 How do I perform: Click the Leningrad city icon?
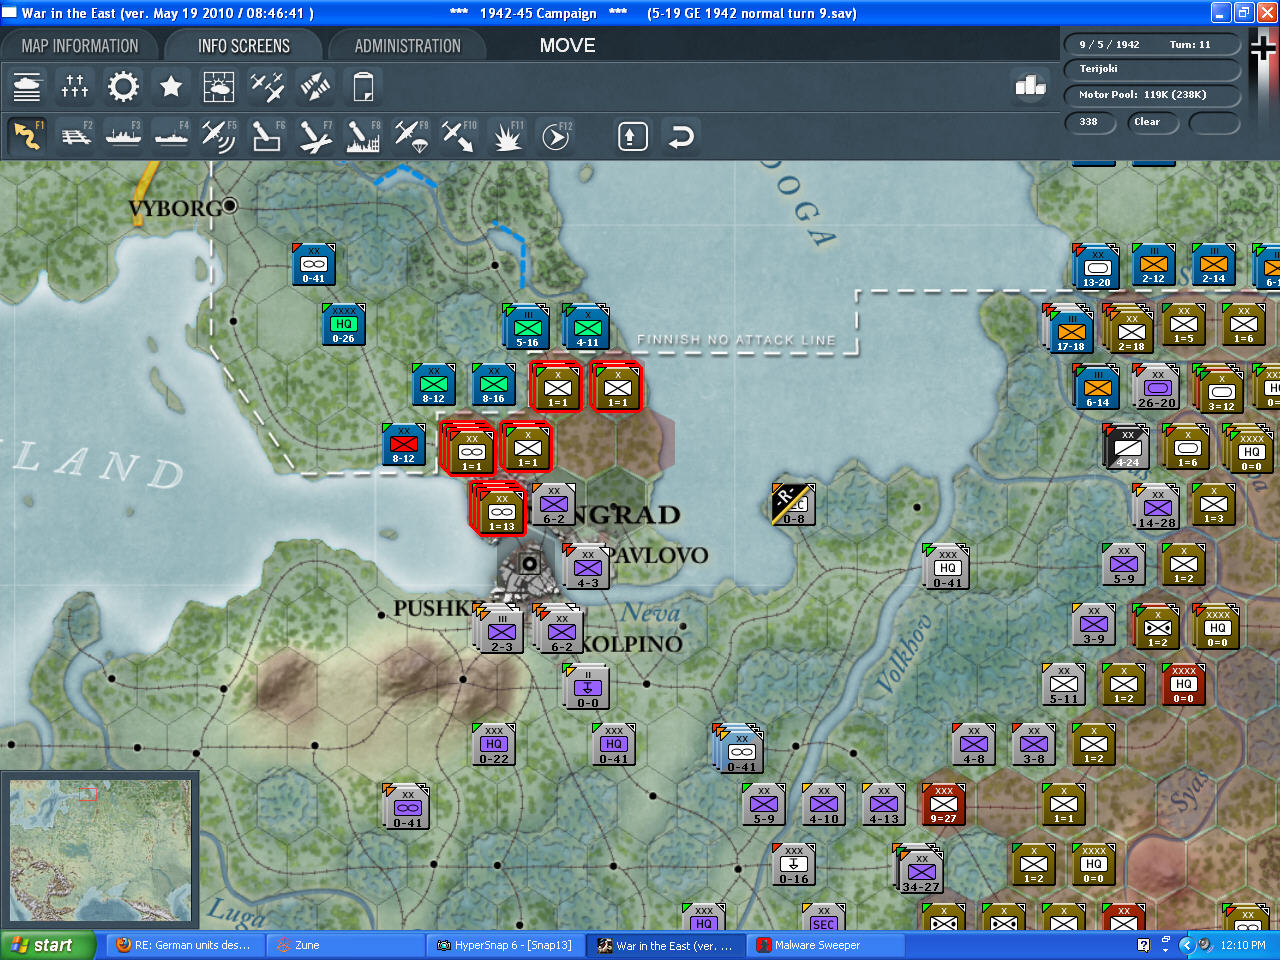coord(528,564)
